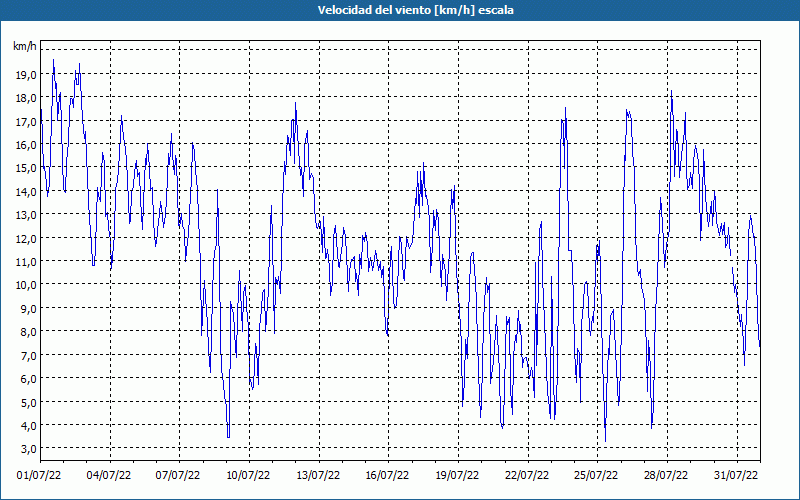Click the 28/07/22 date label
The height and width of the screenshot is (500, 800).
[666, 476]
